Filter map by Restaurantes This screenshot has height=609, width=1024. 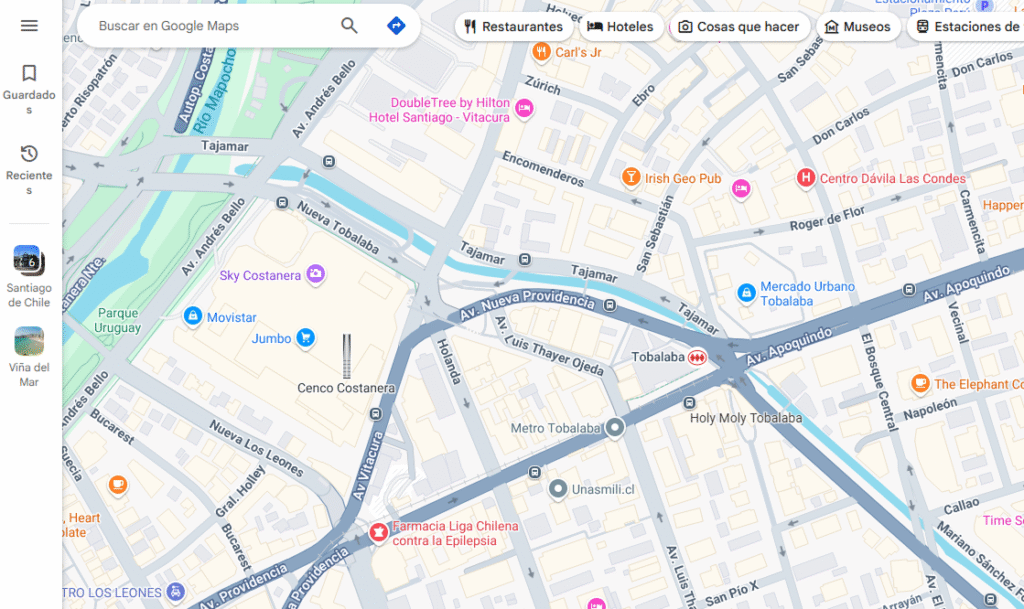click(x=513, y=27)
